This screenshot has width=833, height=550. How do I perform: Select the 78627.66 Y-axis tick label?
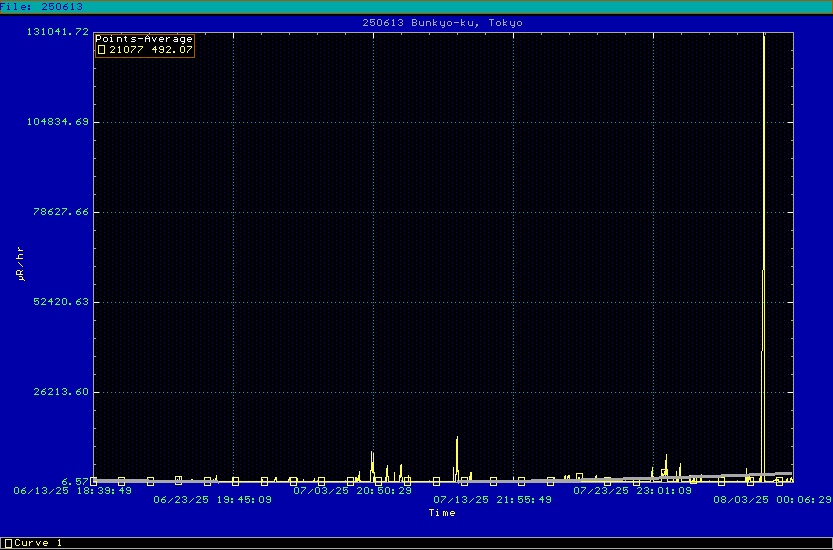coord(61,212)
